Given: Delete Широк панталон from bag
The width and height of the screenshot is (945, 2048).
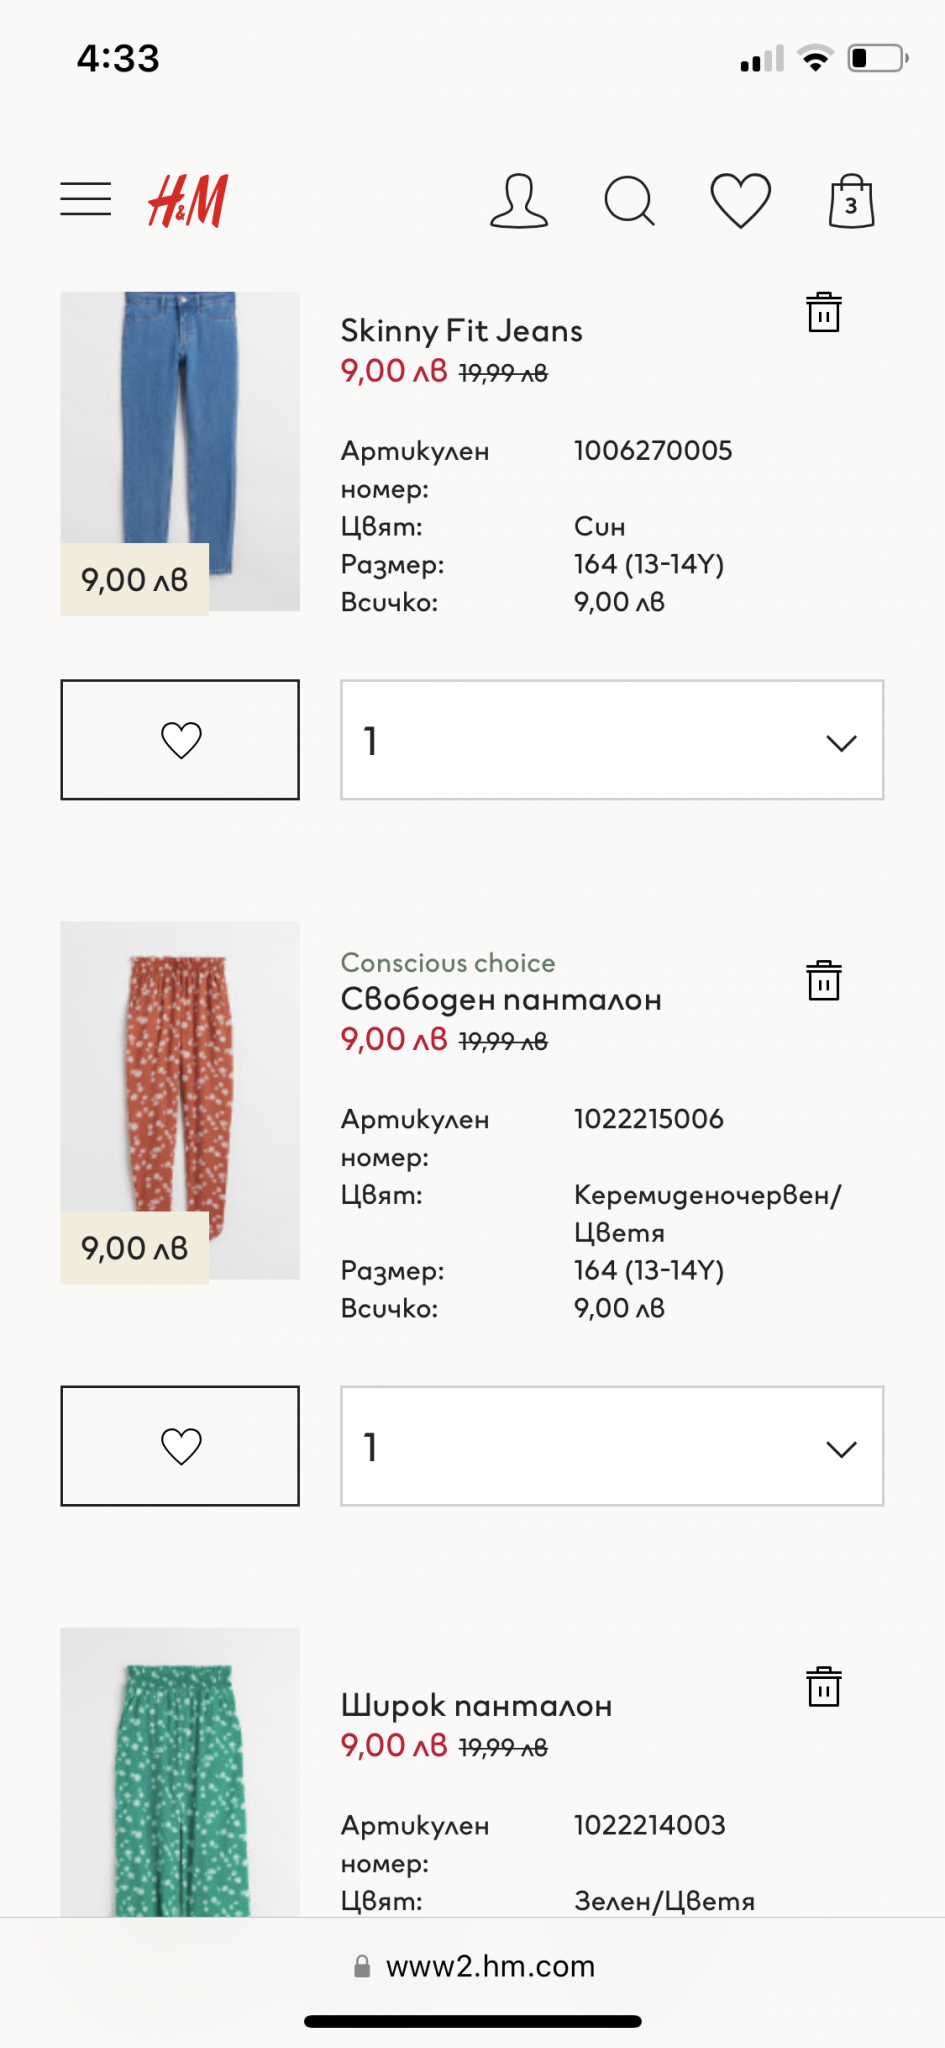Looking at the screenshot, I should pos(824,1687).
